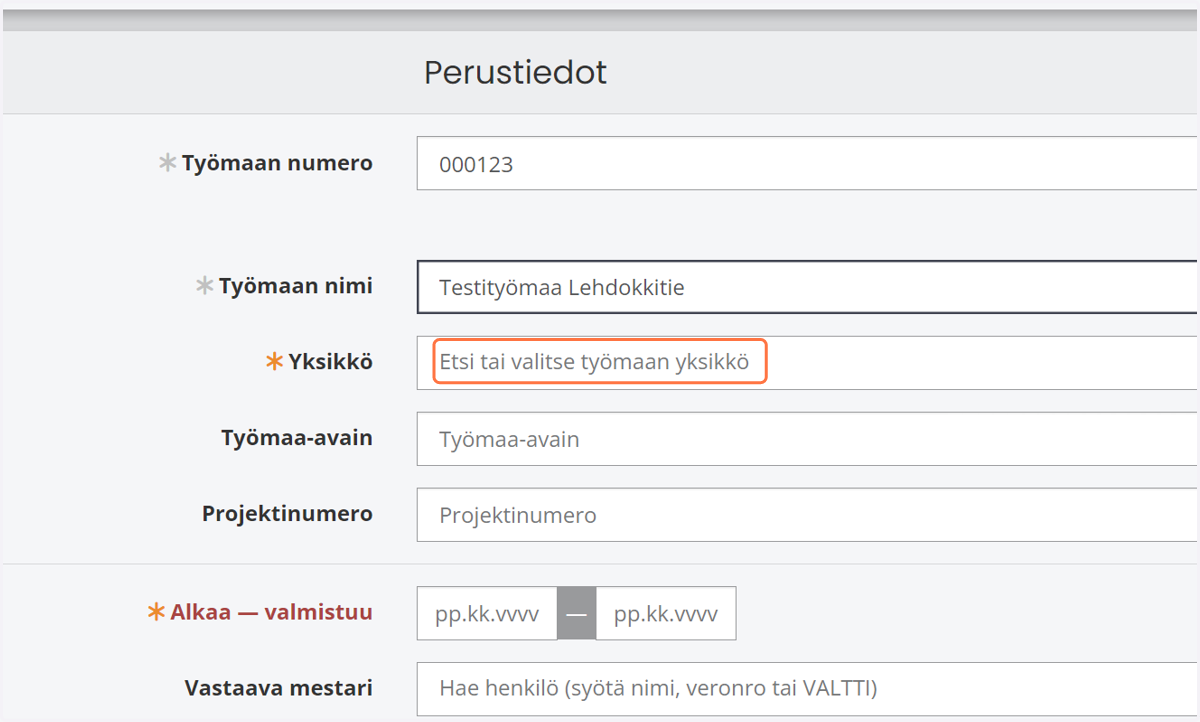Open the Yksikkö unit search field
1200x722 pixels.
[x=807, y=362]
